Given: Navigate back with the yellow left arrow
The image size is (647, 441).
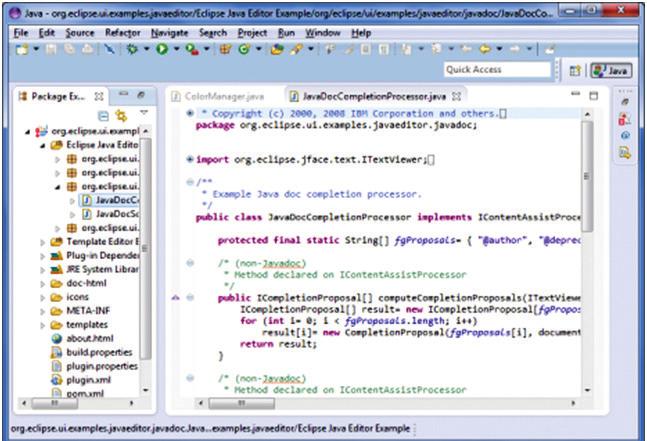Looking at the screenshot, I should [x=485, y=50].
